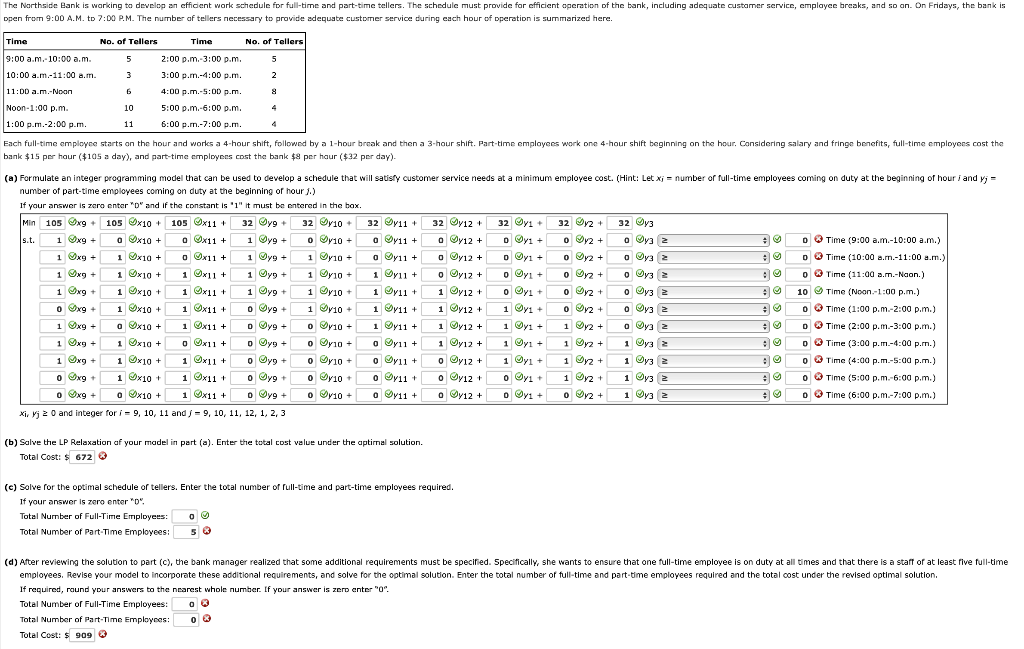
Task: Click teller count 8 for 4:00 p.m.-5:00 p.m.
Action: tap(274, 91)
